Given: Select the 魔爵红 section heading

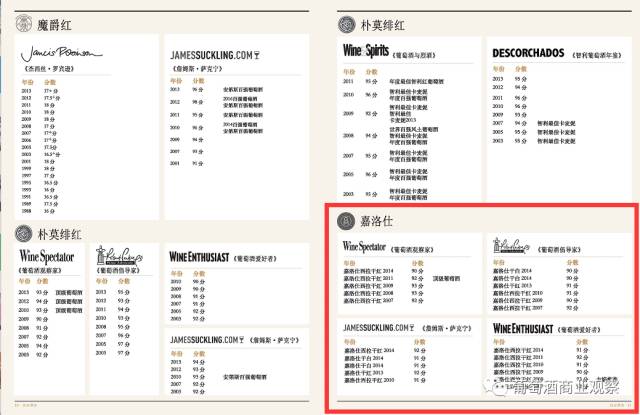Looking at the screenshot, I should coord(54,25).
